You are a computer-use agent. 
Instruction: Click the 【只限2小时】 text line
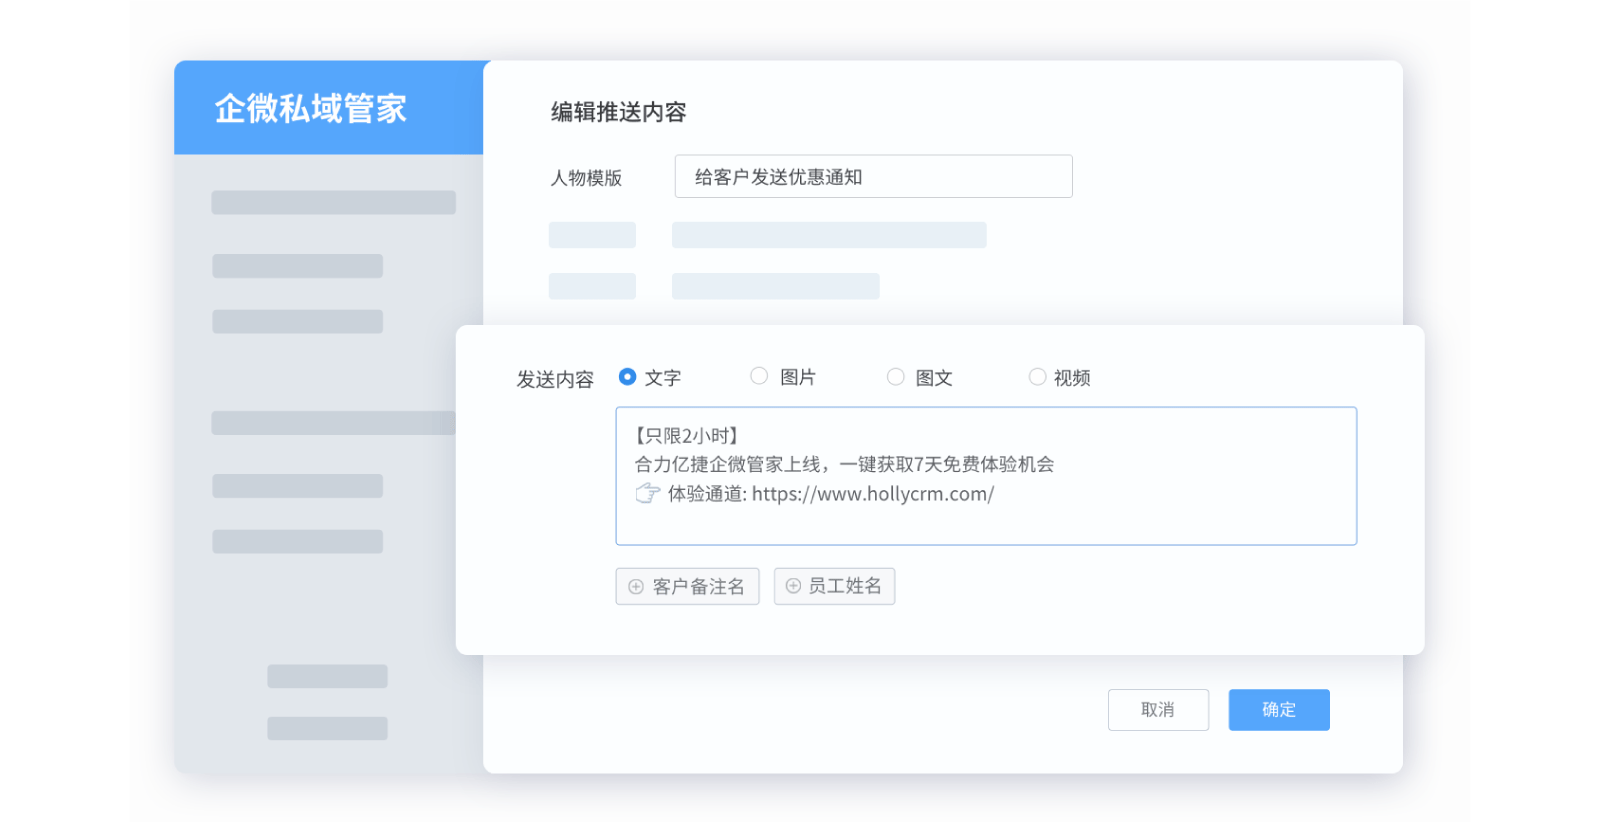pos(687,436)
